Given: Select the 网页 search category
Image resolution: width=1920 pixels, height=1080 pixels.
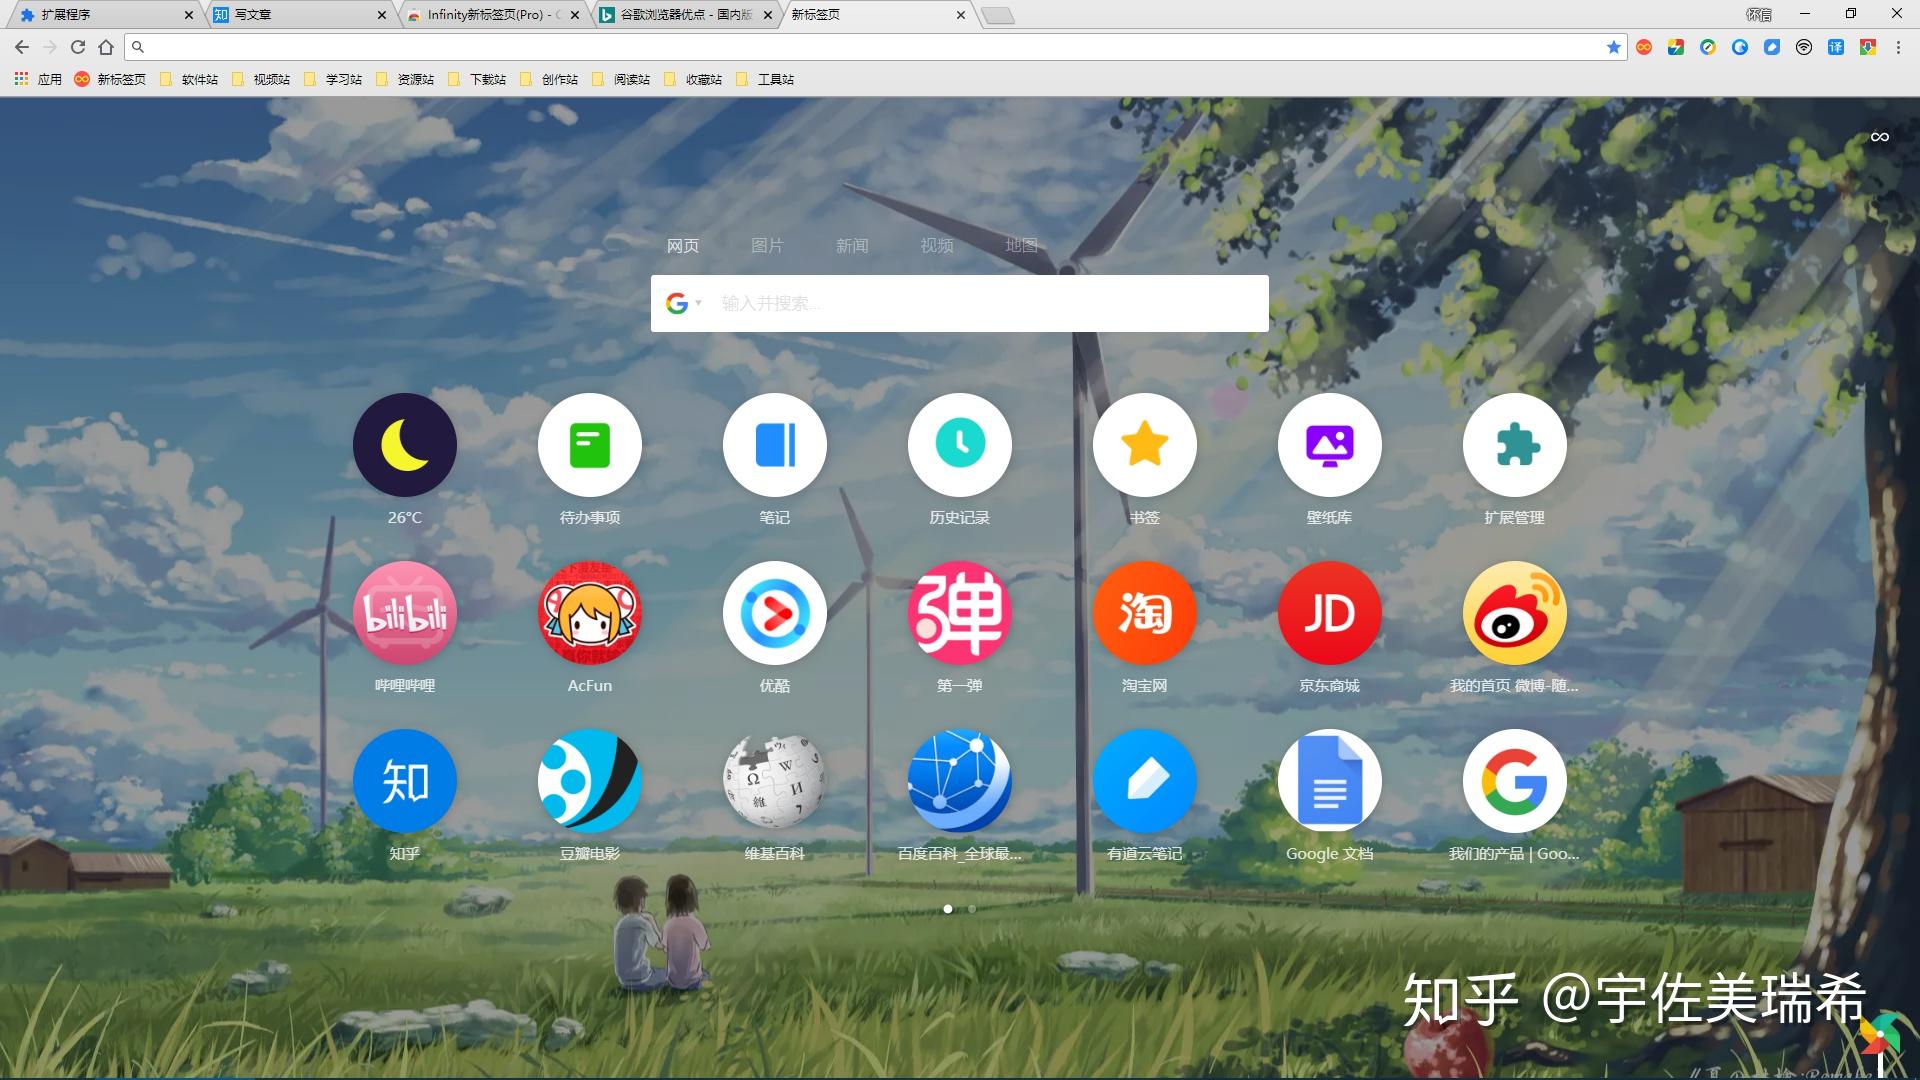Looking at the screenshot, I should coord(683,246).
